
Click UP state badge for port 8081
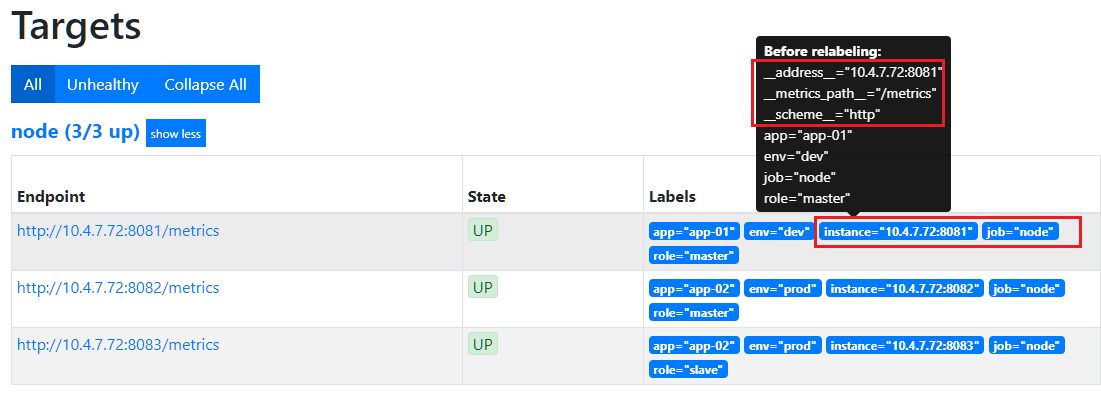(x=483, y=230)
